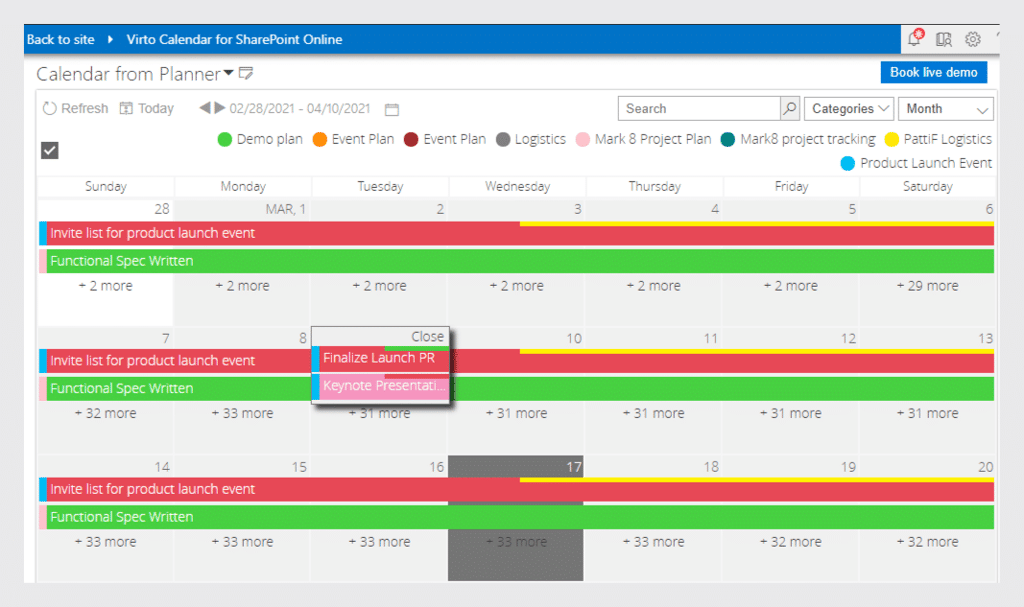The image size is (1024, 607).
Task: Expand + 2 more under Sunday 28
Action: [x=106, y=286]
